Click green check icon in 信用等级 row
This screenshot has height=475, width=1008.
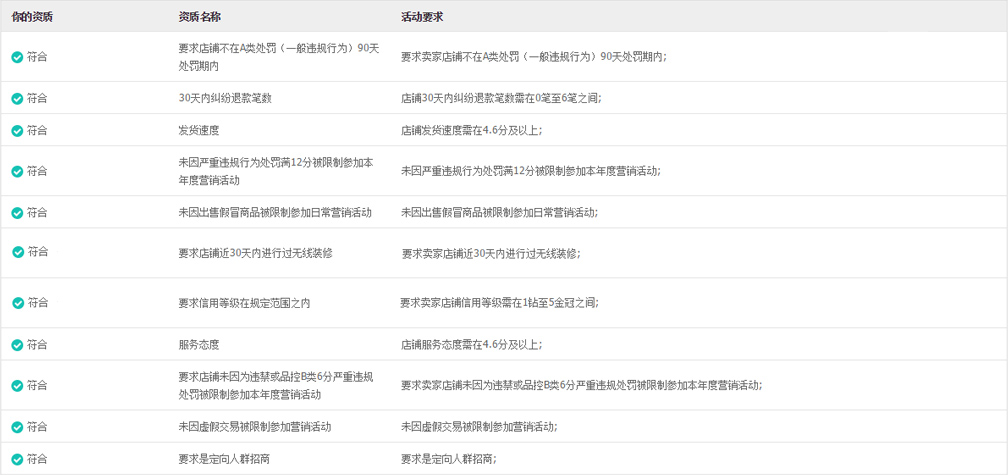click(18, 303)
